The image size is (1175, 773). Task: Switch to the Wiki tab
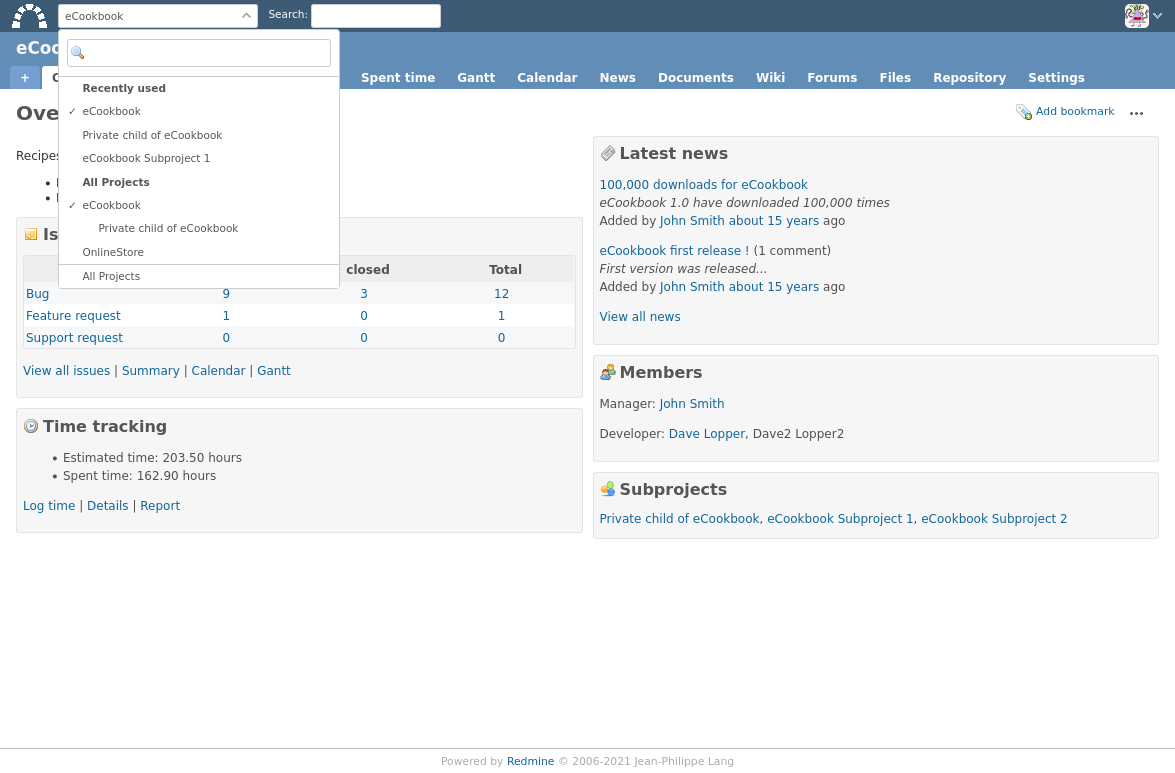(770, 78)
